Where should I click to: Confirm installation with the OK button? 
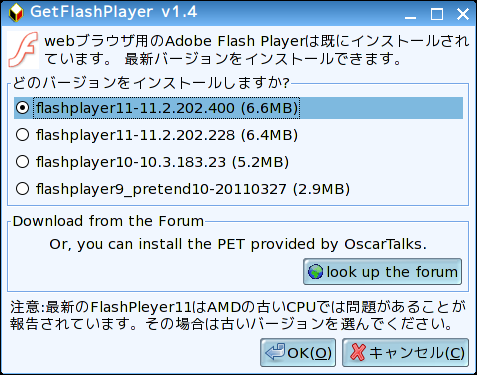point(298,352)
